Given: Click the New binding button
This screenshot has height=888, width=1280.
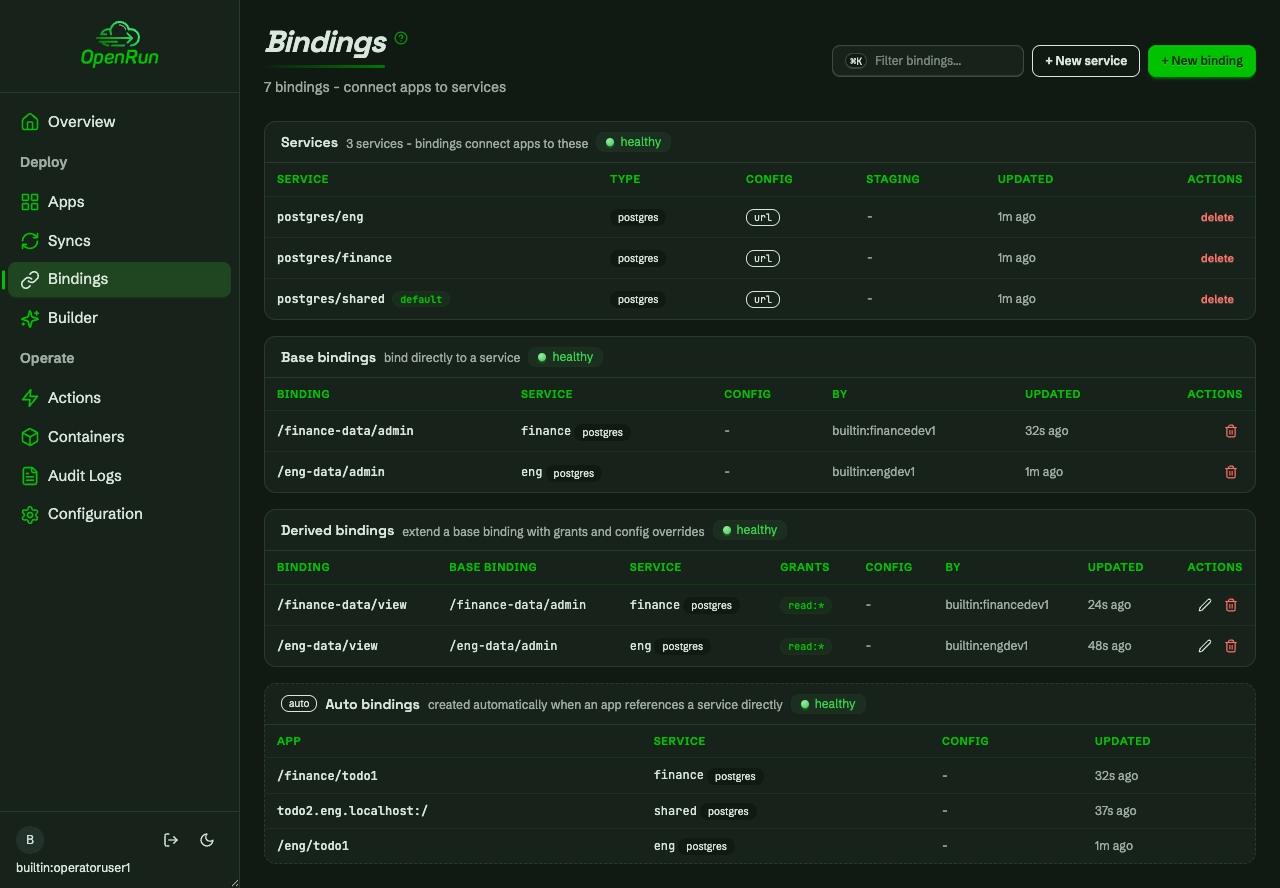Looking at the screenshot, I should (x=1202, y=61).
